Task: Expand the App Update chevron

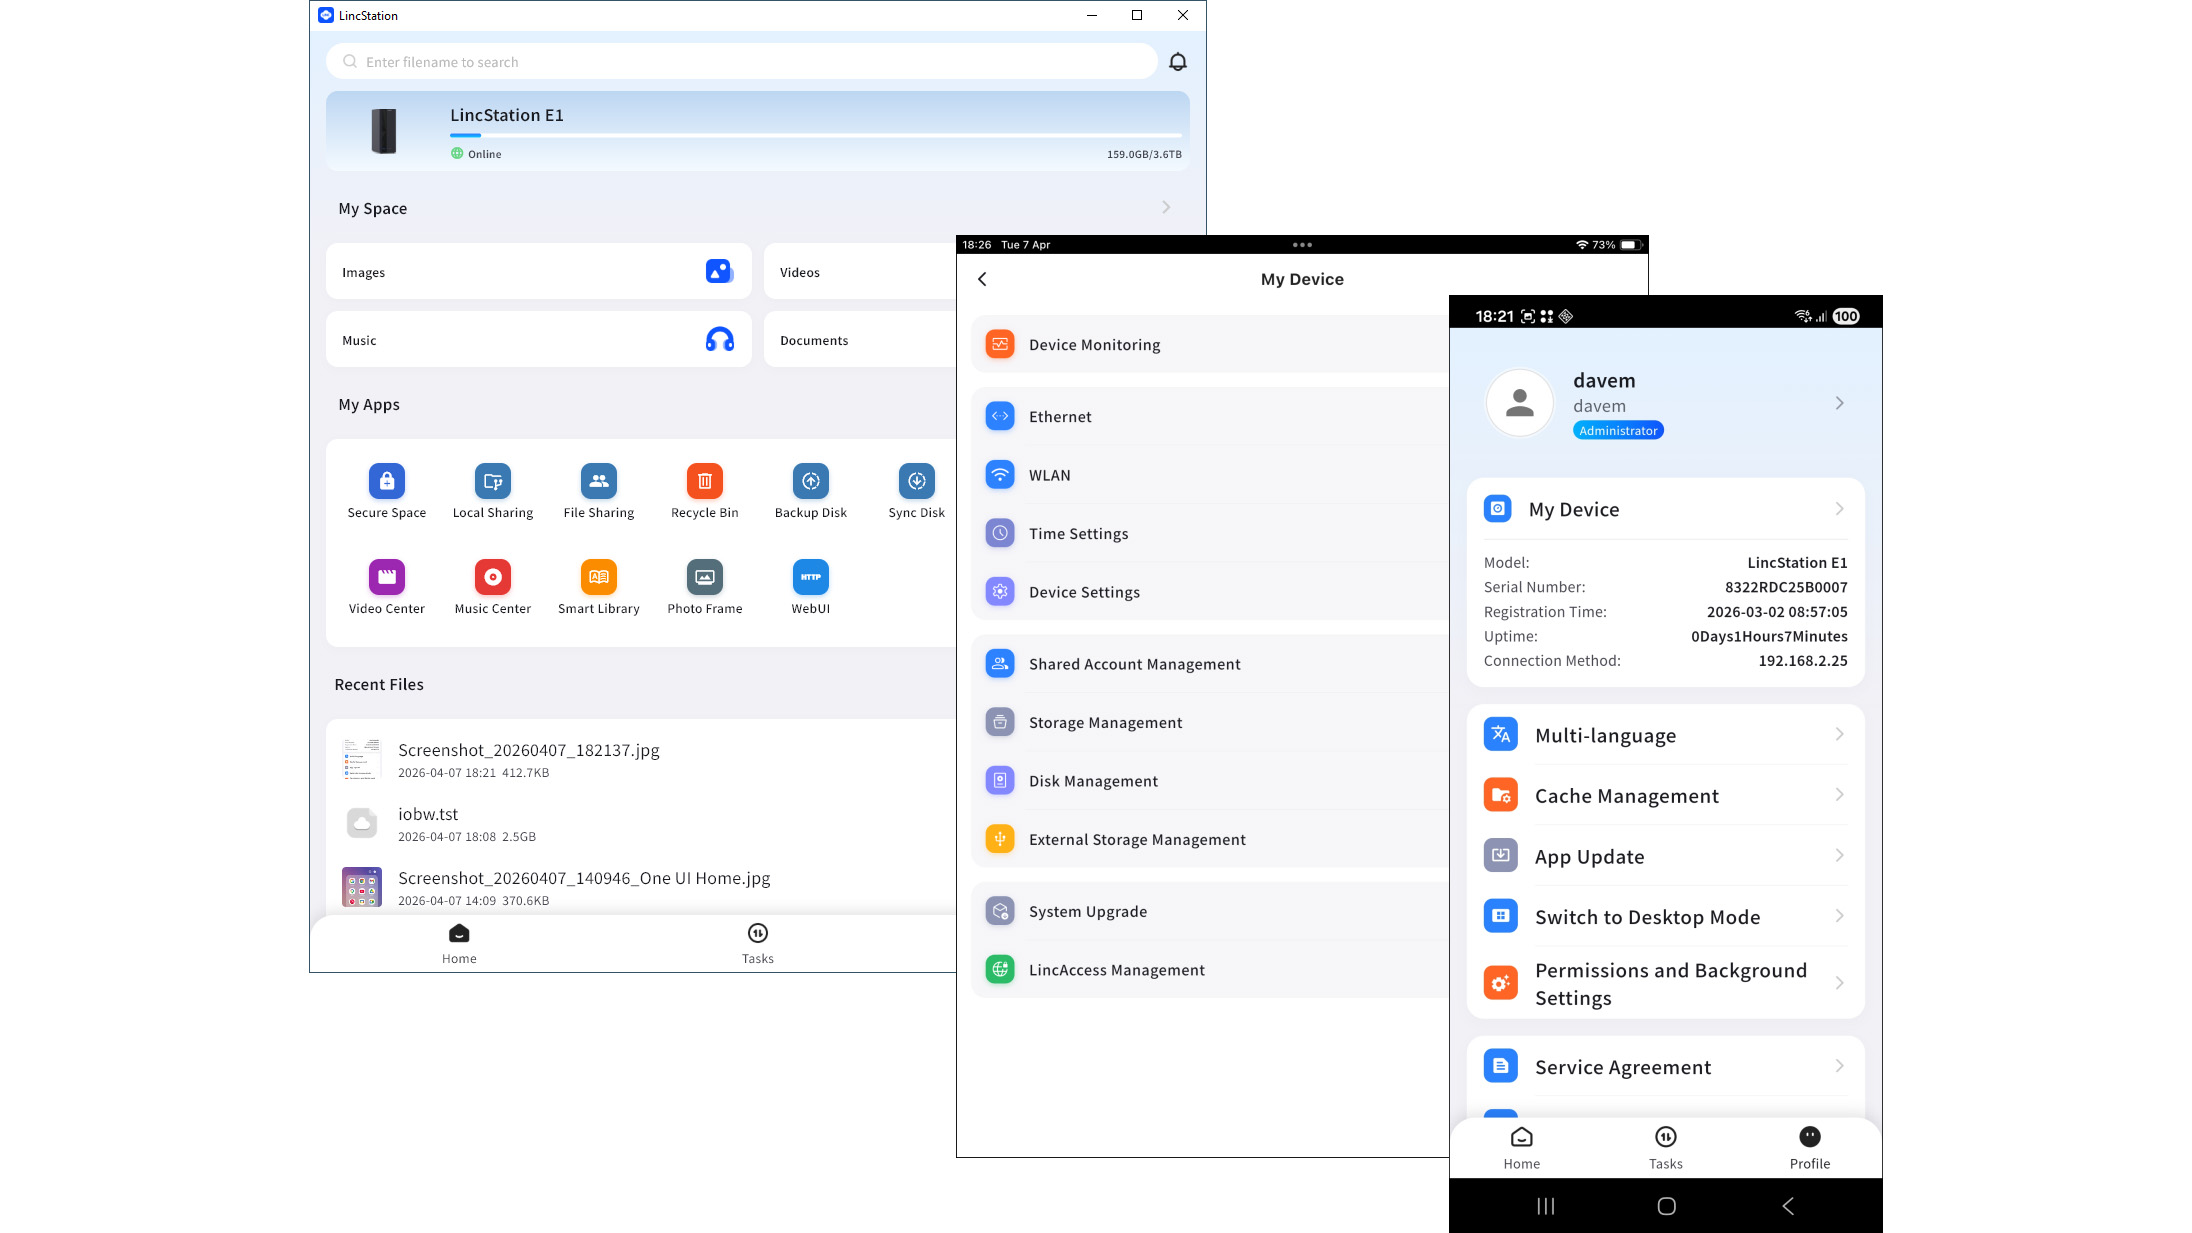Action: pos(1839,856)
